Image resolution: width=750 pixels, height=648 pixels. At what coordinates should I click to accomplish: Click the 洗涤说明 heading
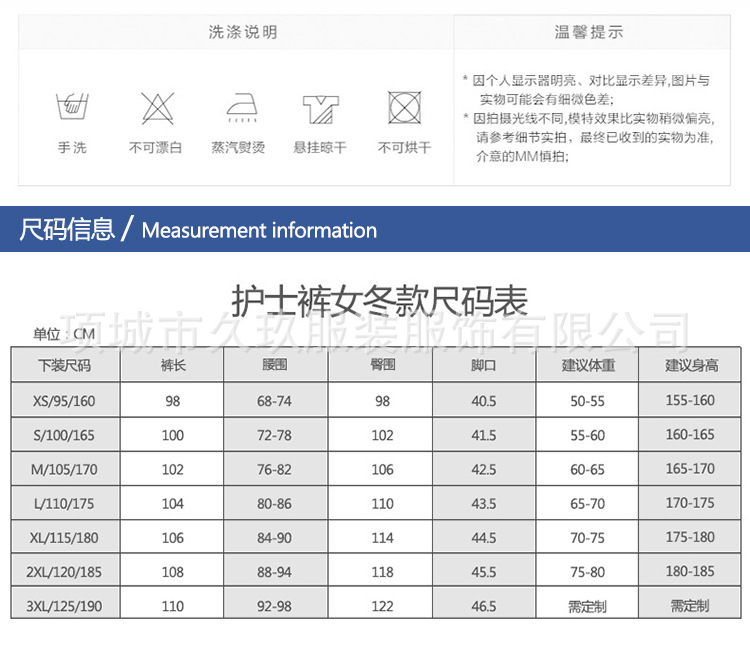pyautogui.click(x=243, y=32)
